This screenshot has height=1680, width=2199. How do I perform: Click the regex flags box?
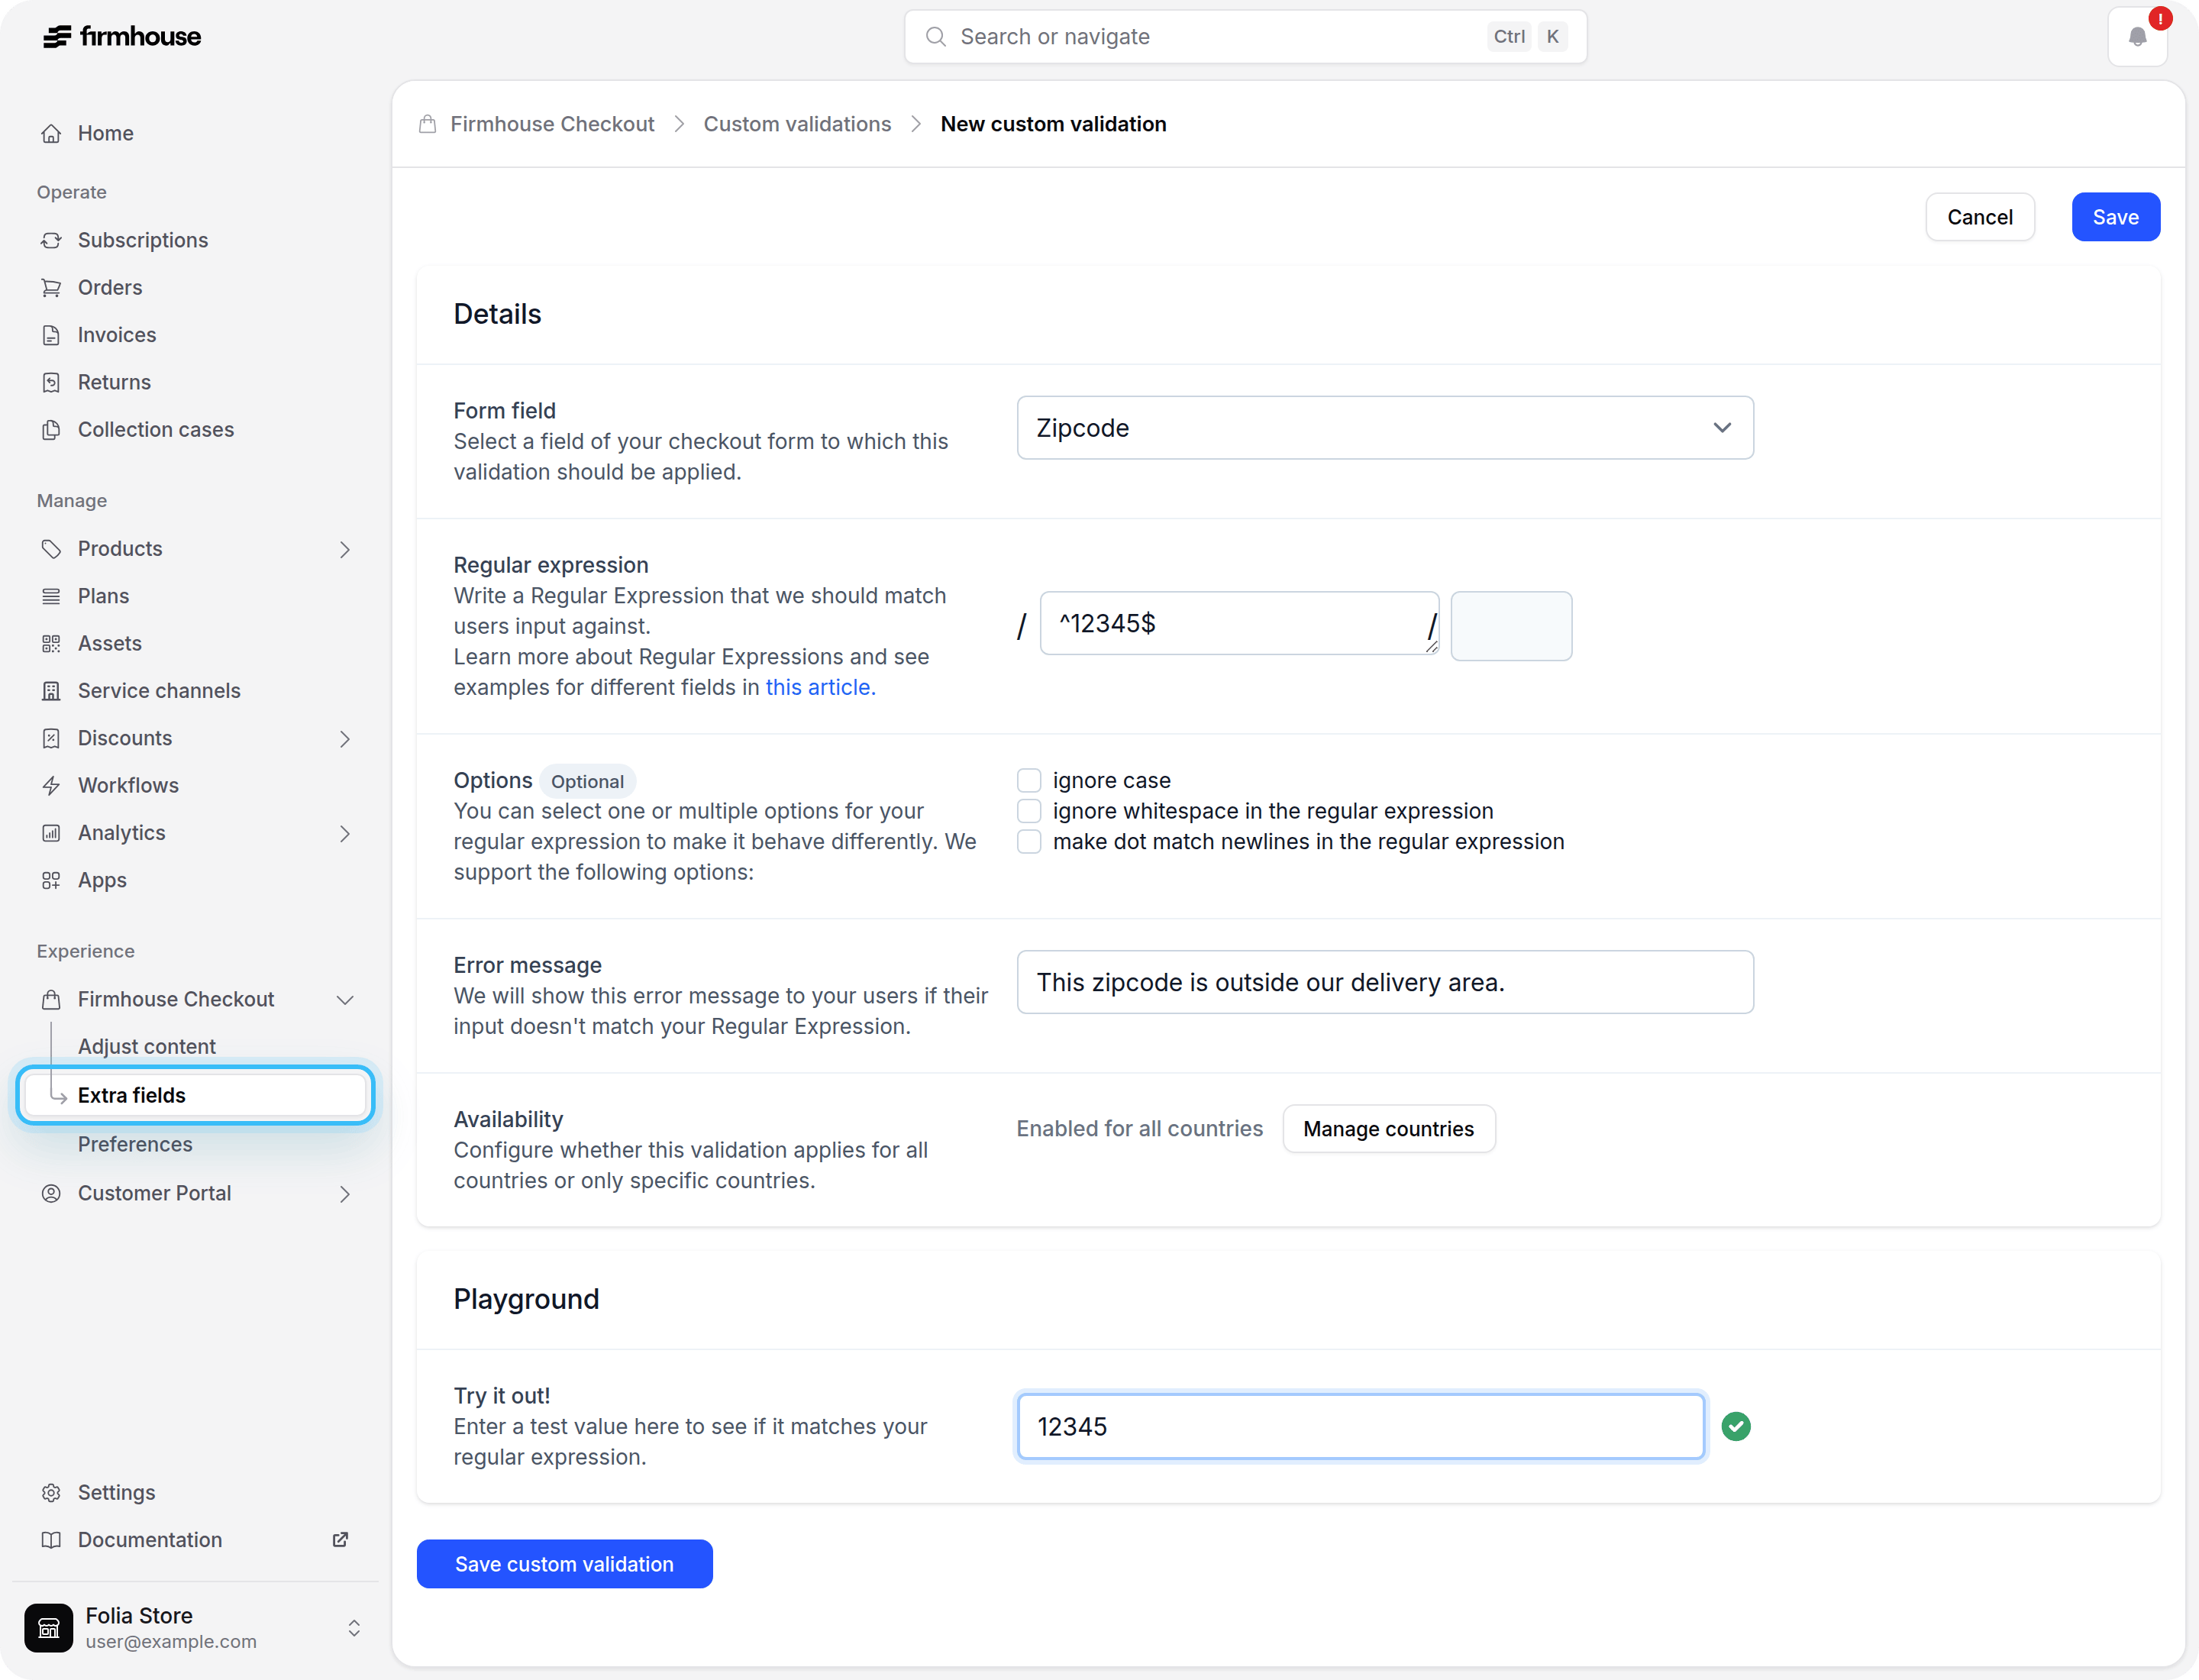[x=1510, y=626]
